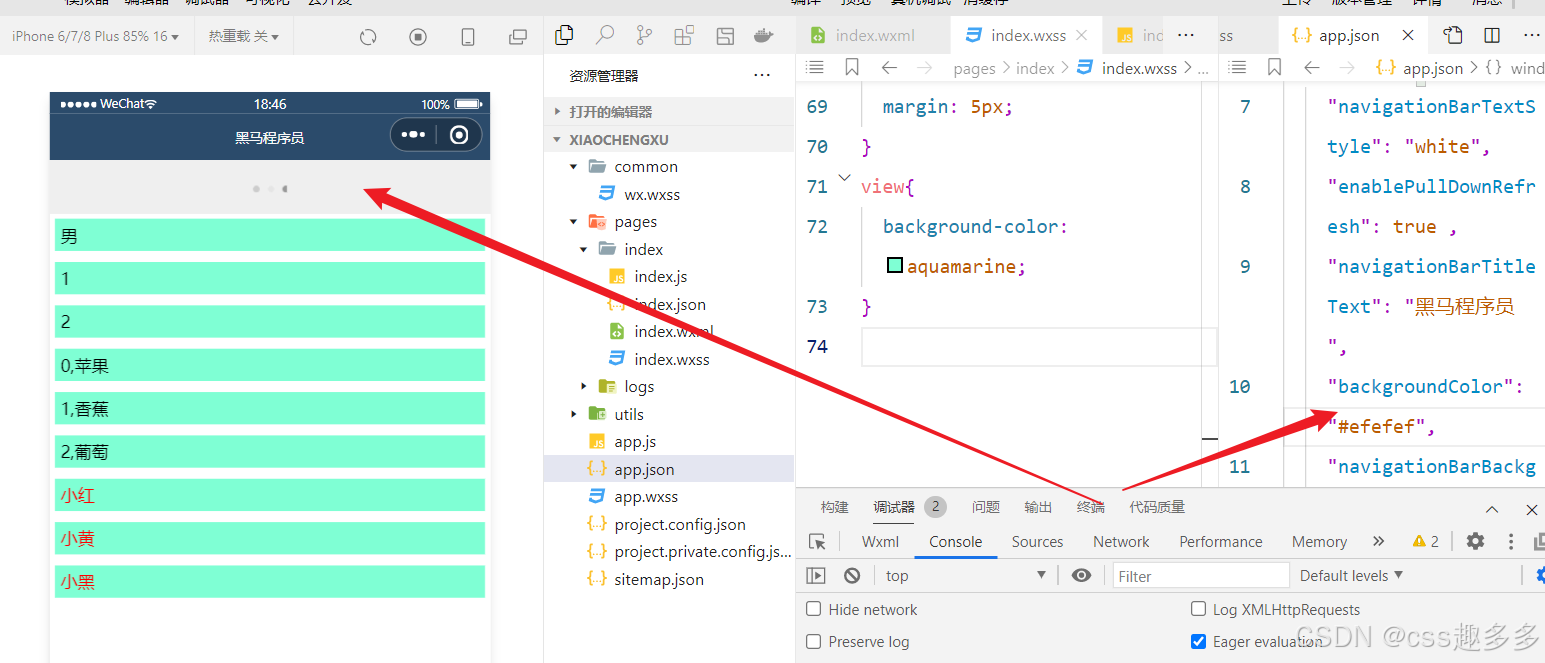Click the back arrow in index.wxss breadcrumb bar
This screenshot has width=1545, height=663.
click(x=888, y=68)
